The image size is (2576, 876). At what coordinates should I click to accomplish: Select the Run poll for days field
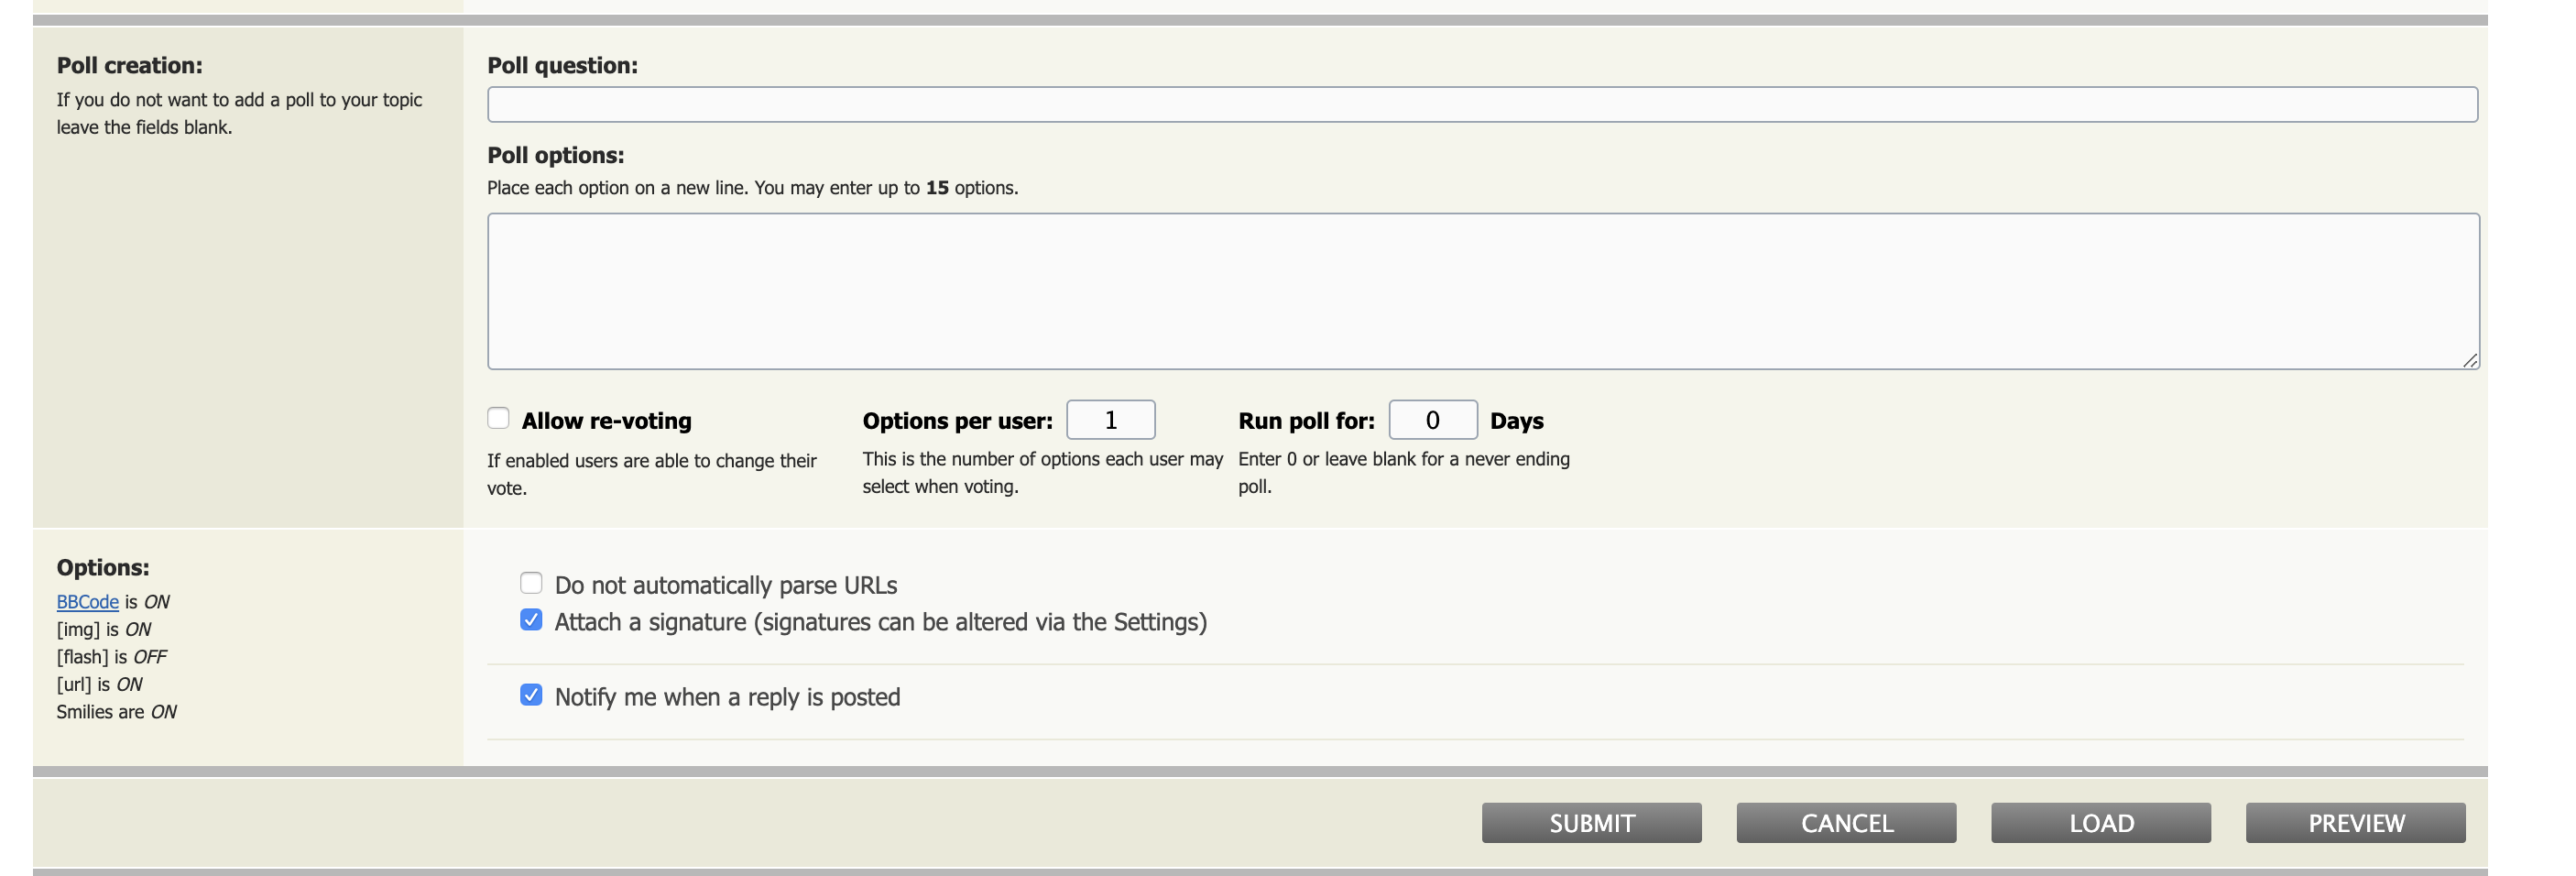click(1432, 420)
